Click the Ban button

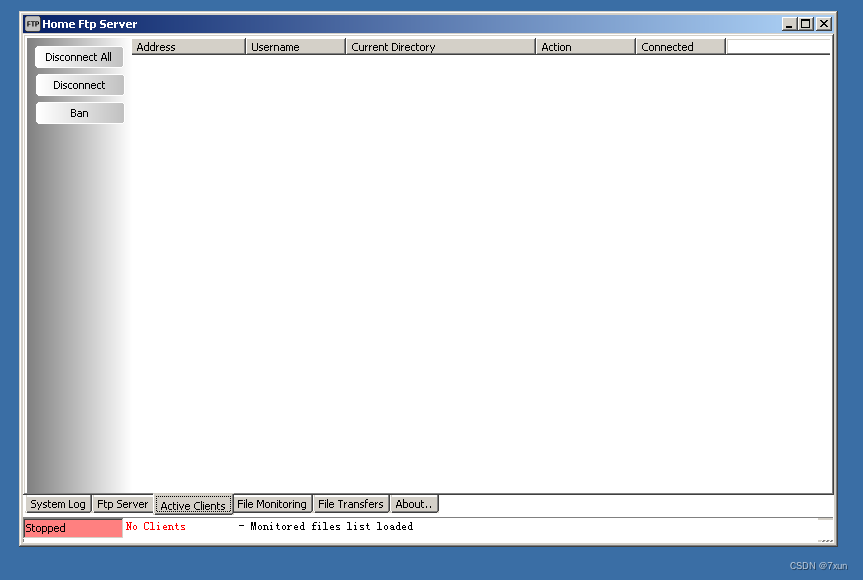coord(79,112)
